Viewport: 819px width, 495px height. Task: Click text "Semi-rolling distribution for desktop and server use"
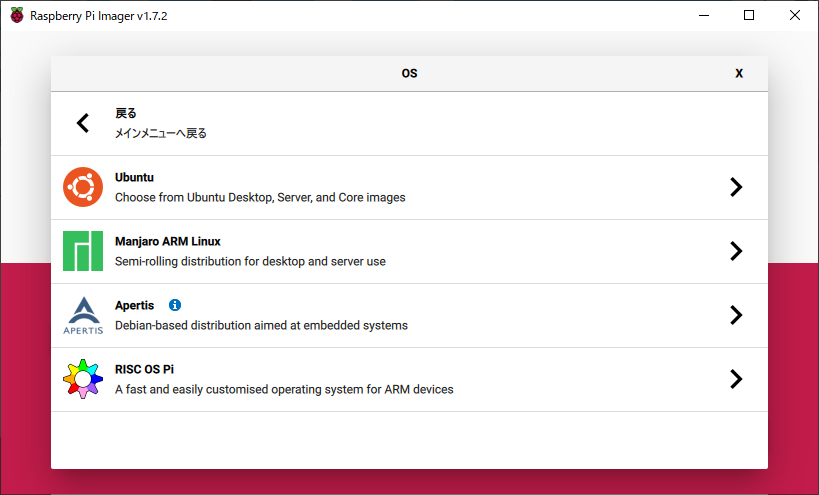click(x=250, y=262)
